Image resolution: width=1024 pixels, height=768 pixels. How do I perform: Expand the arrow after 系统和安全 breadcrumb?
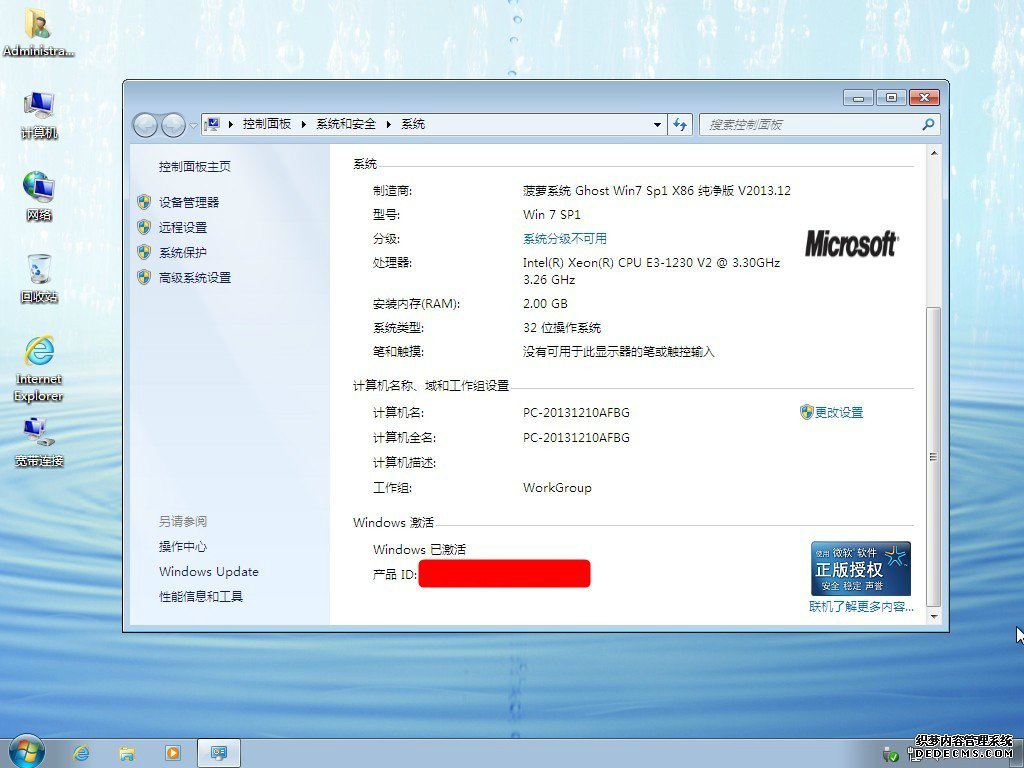(389, 124)
